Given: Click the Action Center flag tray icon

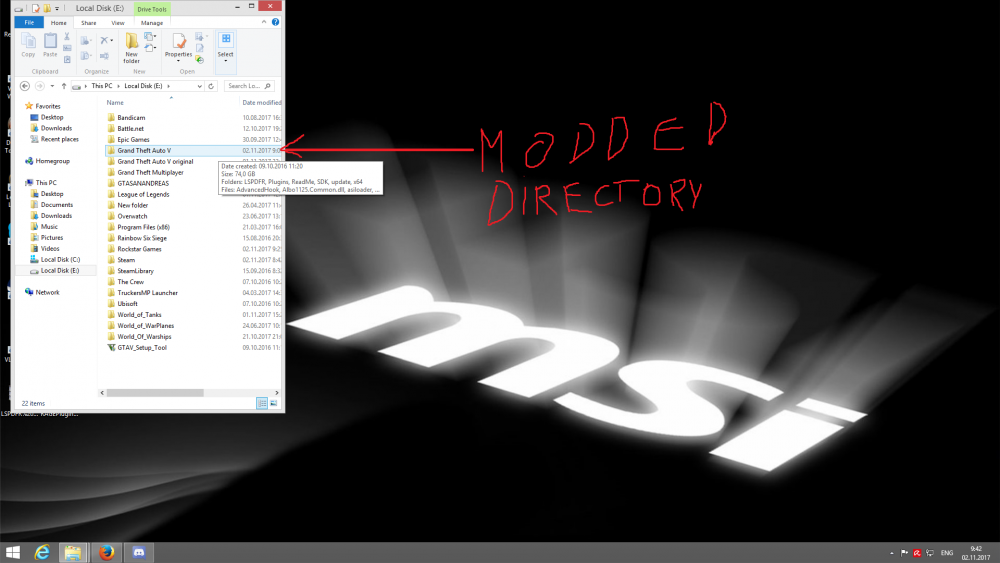Looking at the screenshot, I should coord(904,553).
